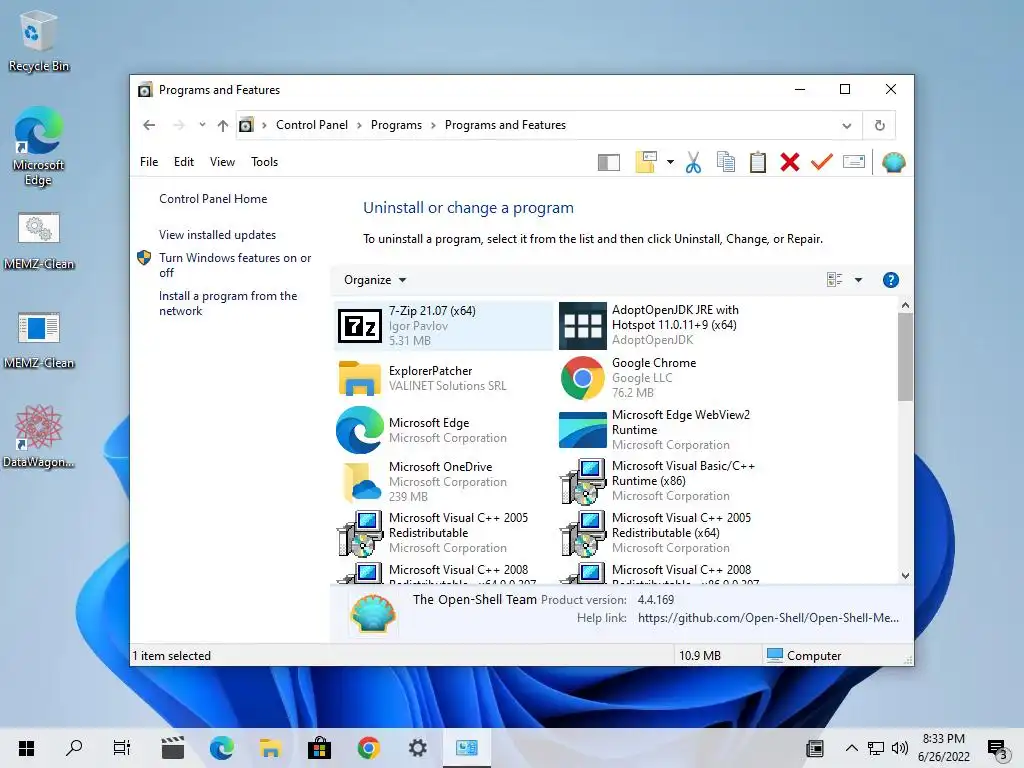The width and height of the screenshot is (1024, 768).
Task: Open the File menu
Action: click(149, 162)
